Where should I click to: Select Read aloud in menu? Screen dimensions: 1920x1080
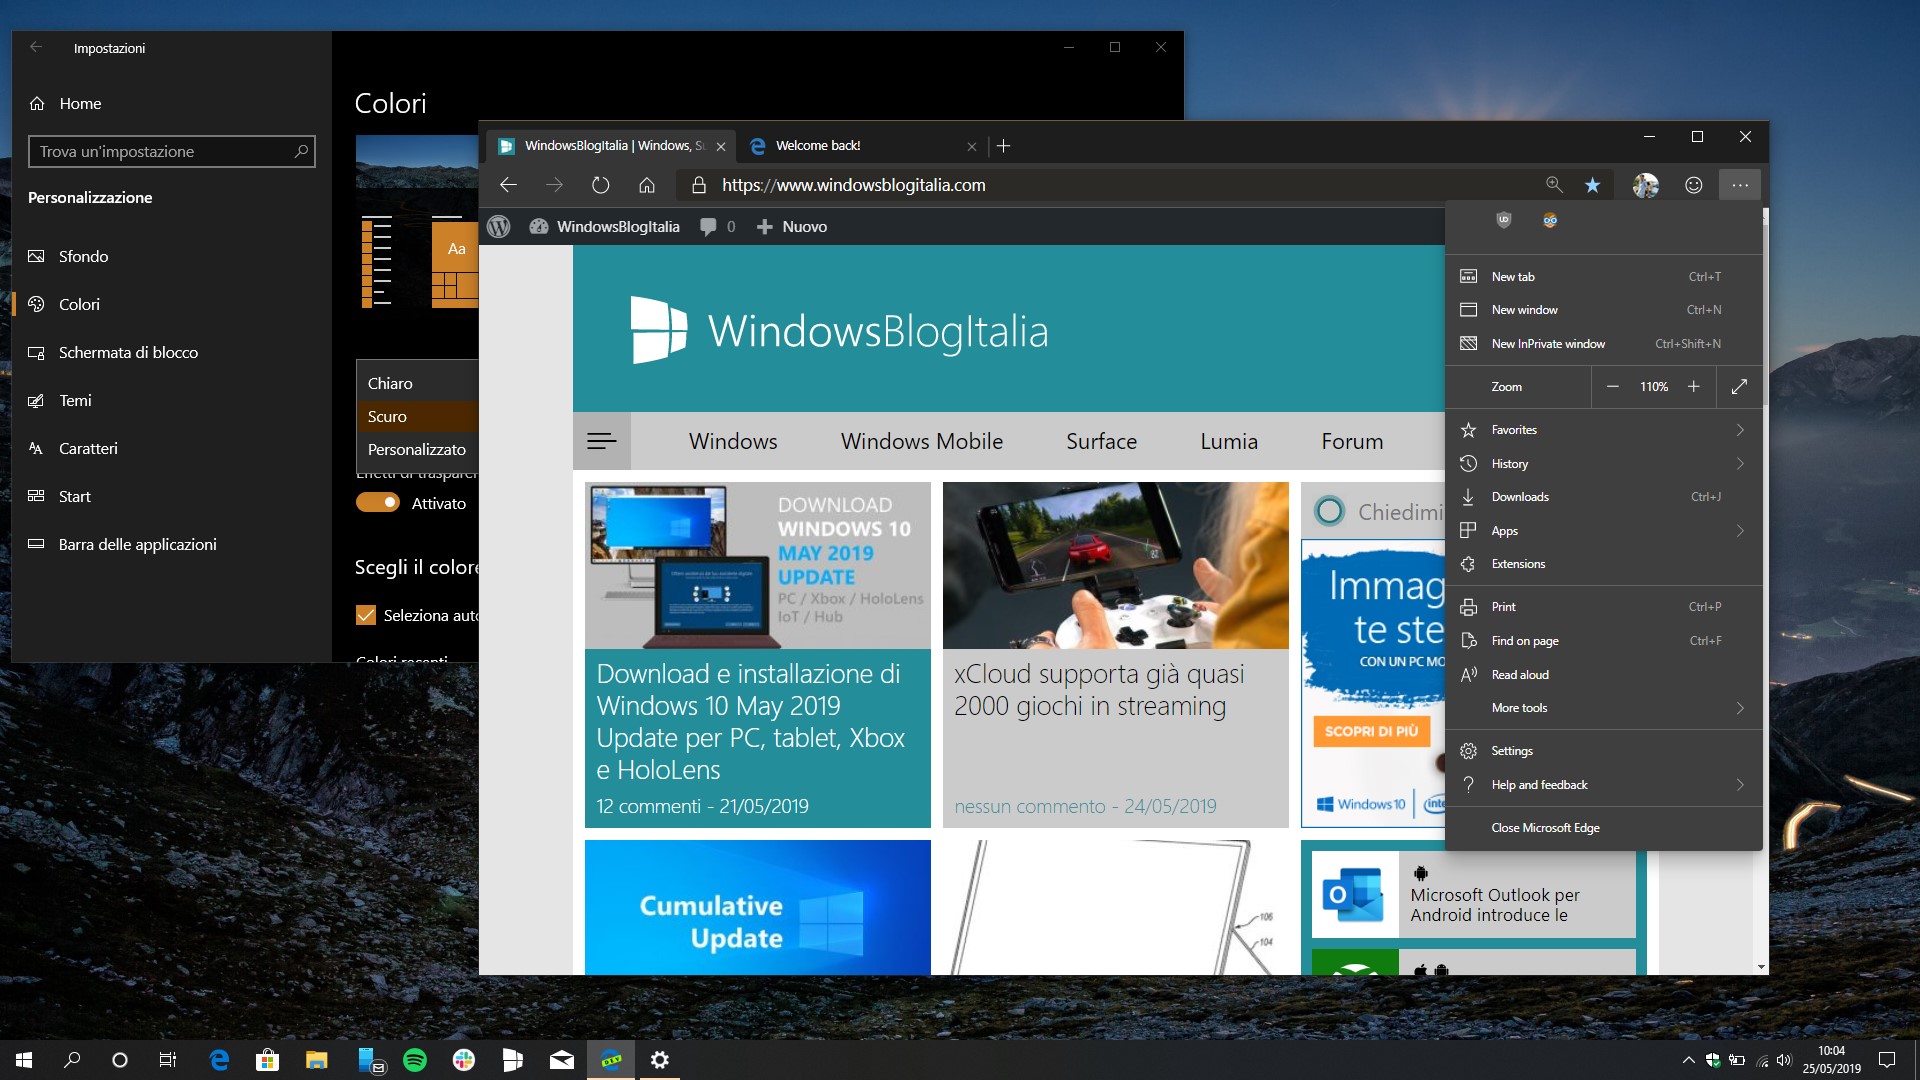pos(1604,675)
